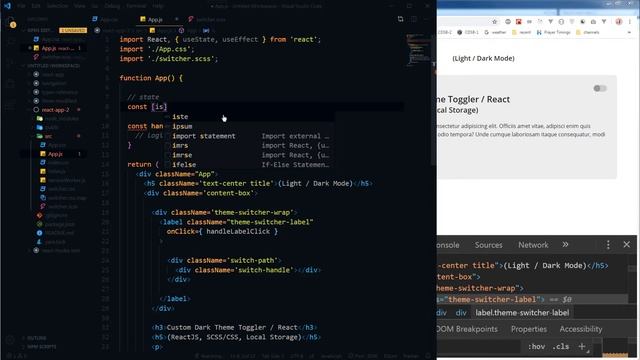Close the DevTools panel with X
Image resolution: width=640 pixels, height=360 pixels.
(627, 244)
